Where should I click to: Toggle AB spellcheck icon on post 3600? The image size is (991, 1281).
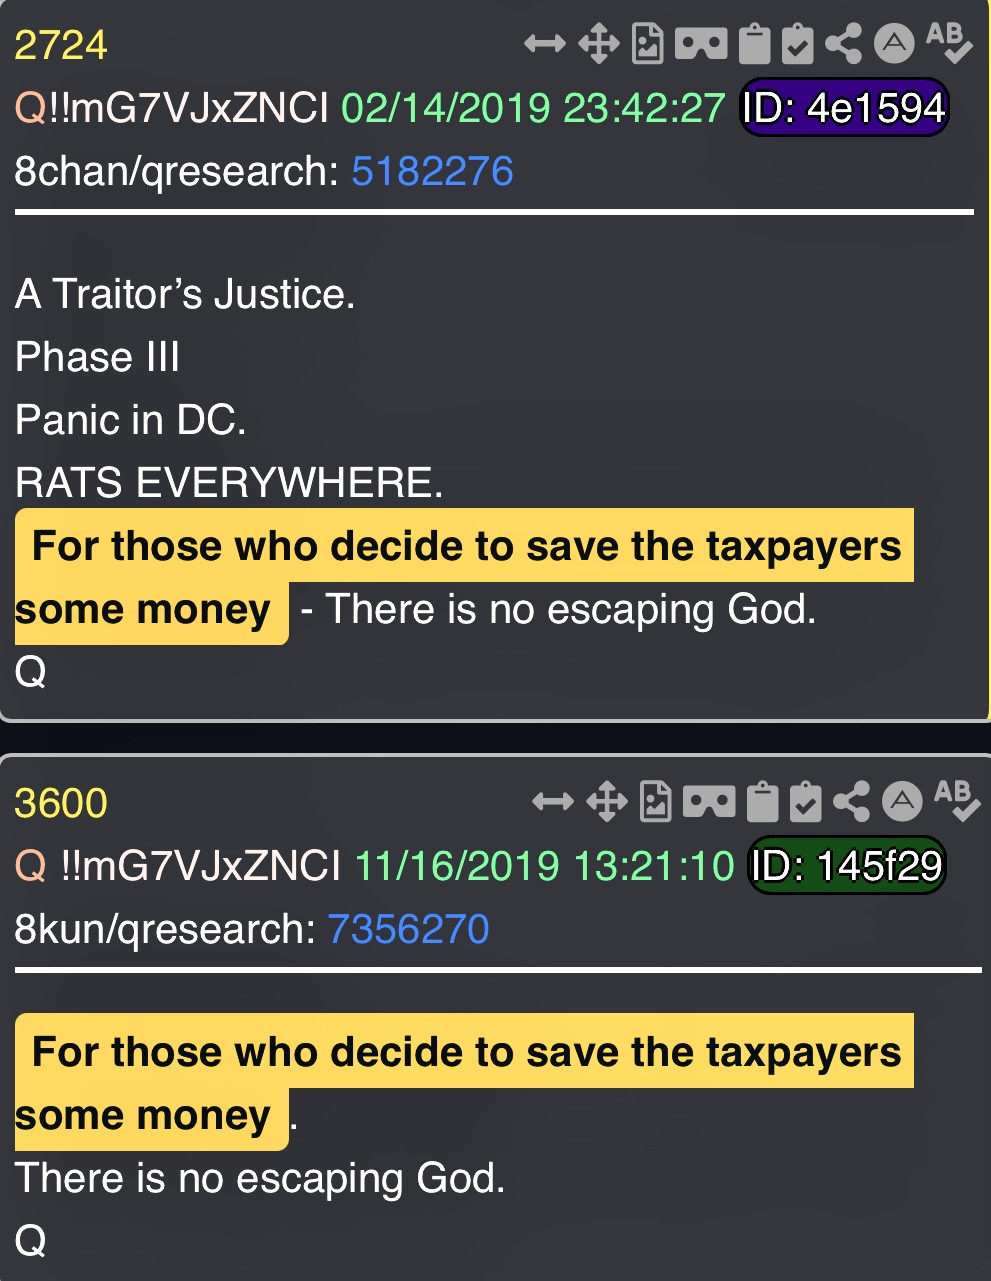(x=956, y=800)
